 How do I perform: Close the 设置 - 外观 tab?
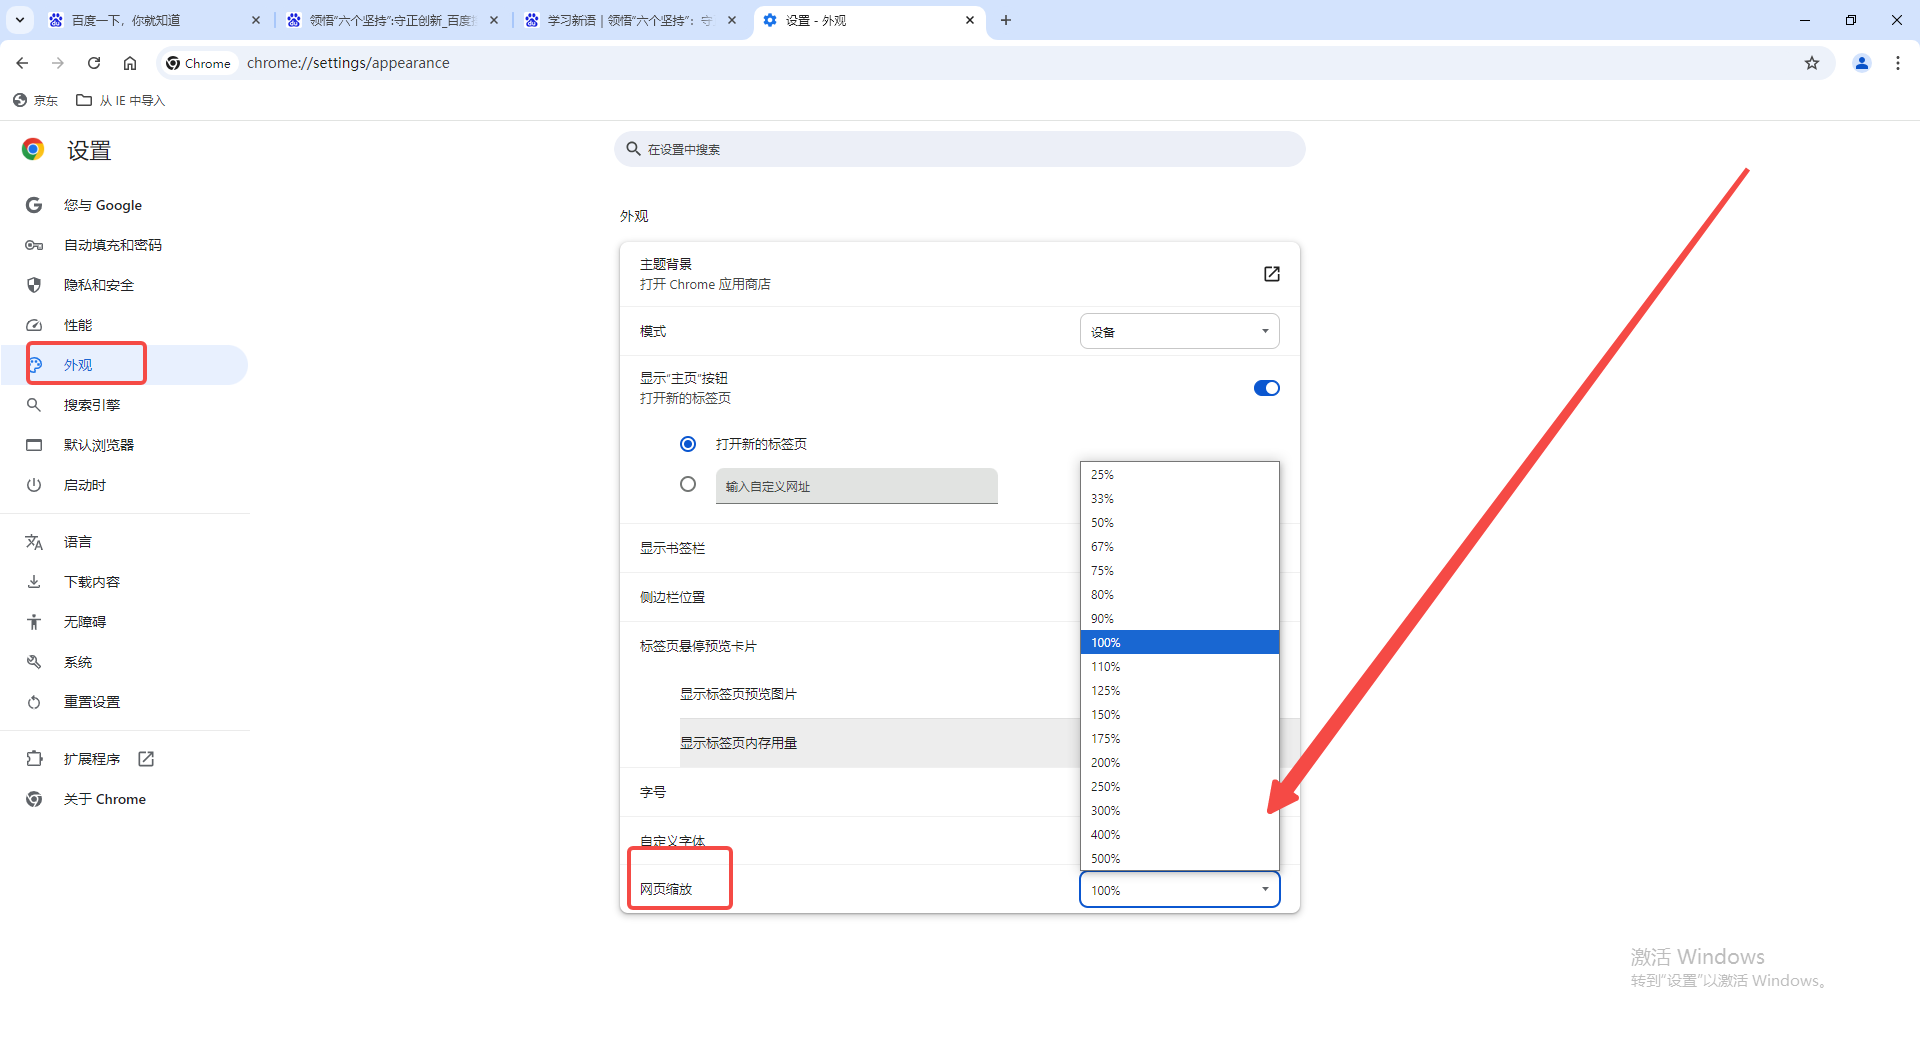coord(970,20)
